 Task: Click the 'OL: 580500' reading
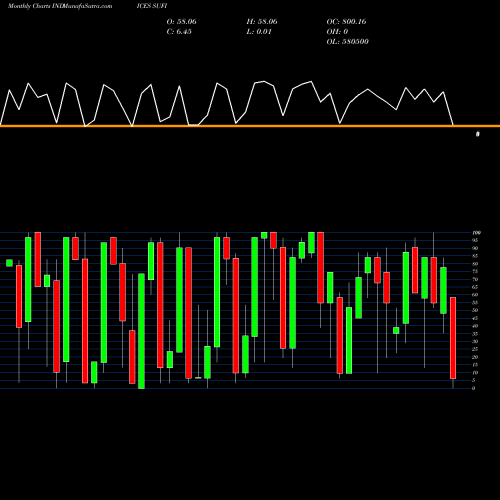click(x=347, y=42)
